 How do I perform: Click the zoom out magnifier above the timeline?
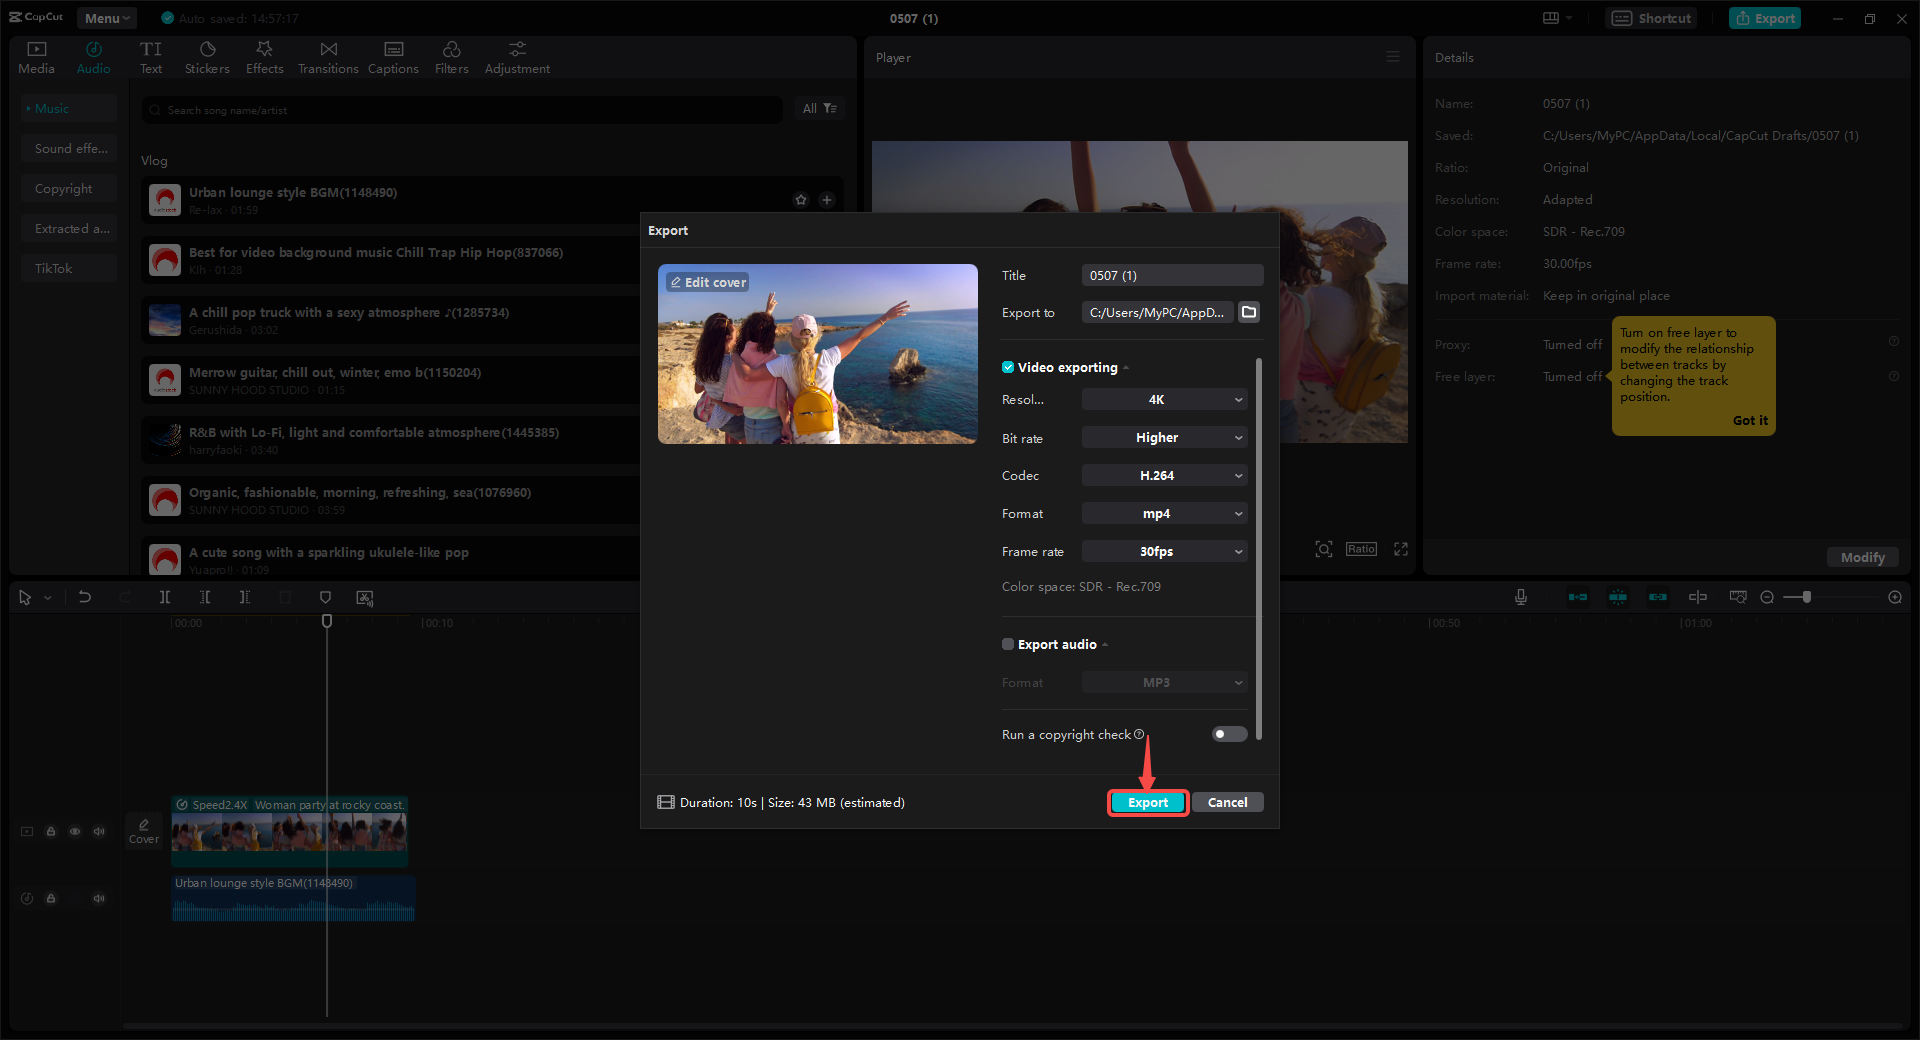pos(1767,597)
